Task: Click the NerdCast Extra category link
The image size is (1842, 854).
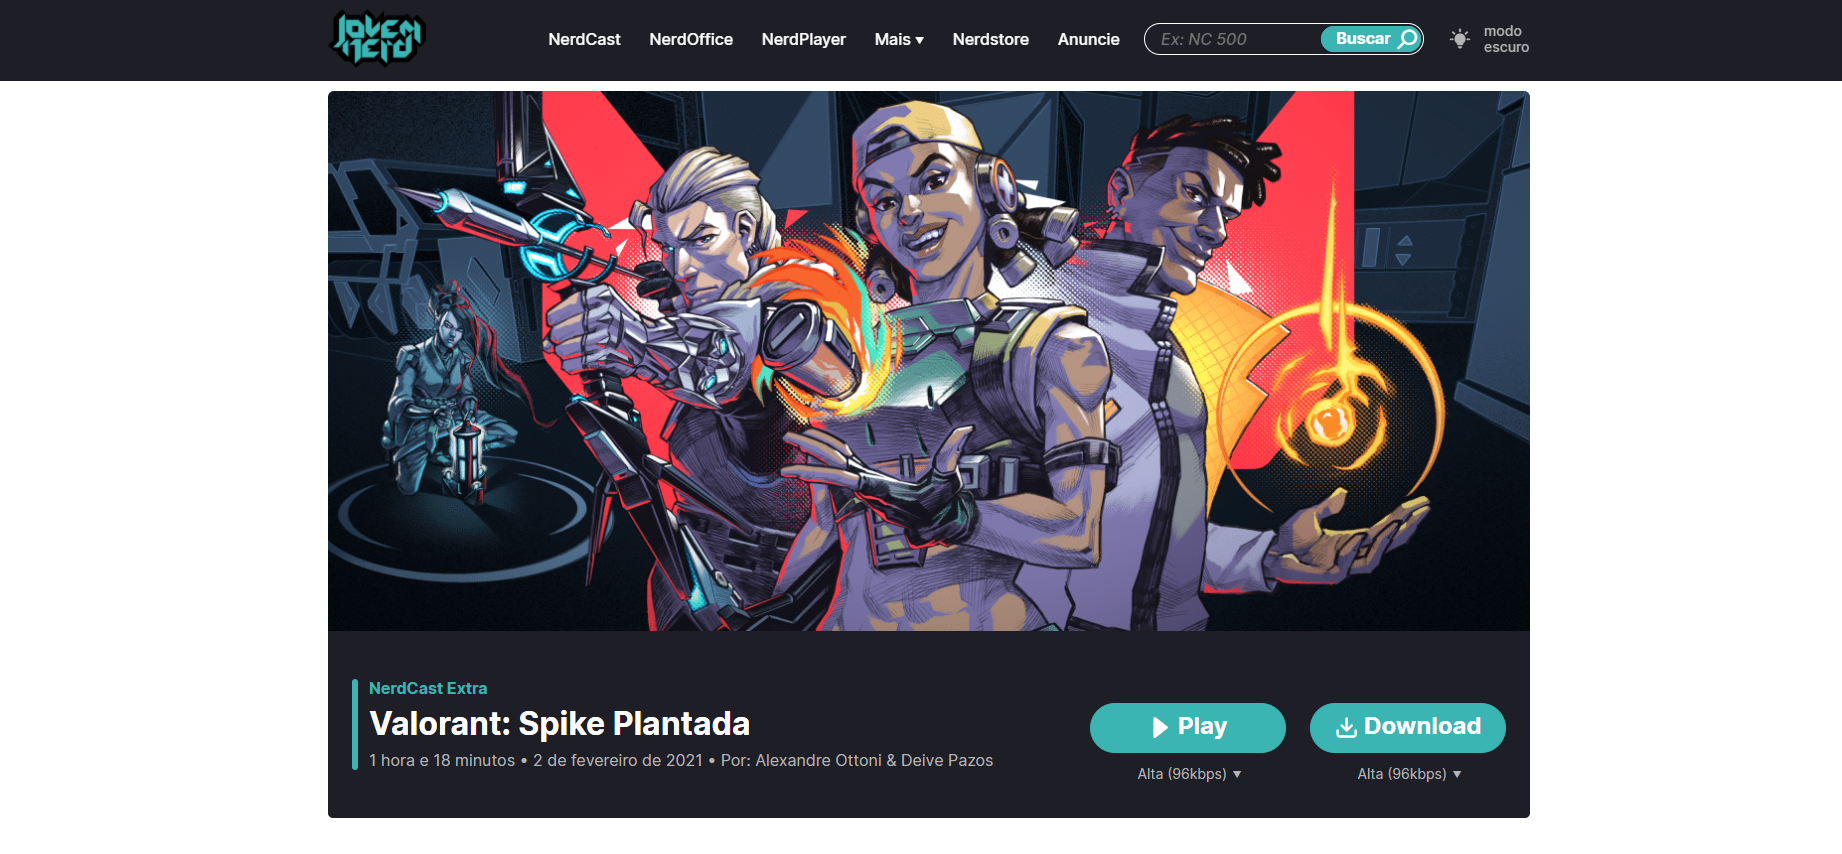Action: pos(428,688)
